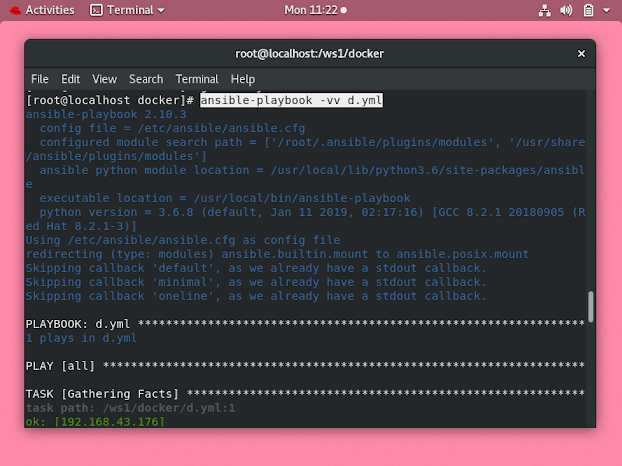Image resolution: width=622 pixels, height=466 pixels.
Task: Open the View menu
Action: 104,79
